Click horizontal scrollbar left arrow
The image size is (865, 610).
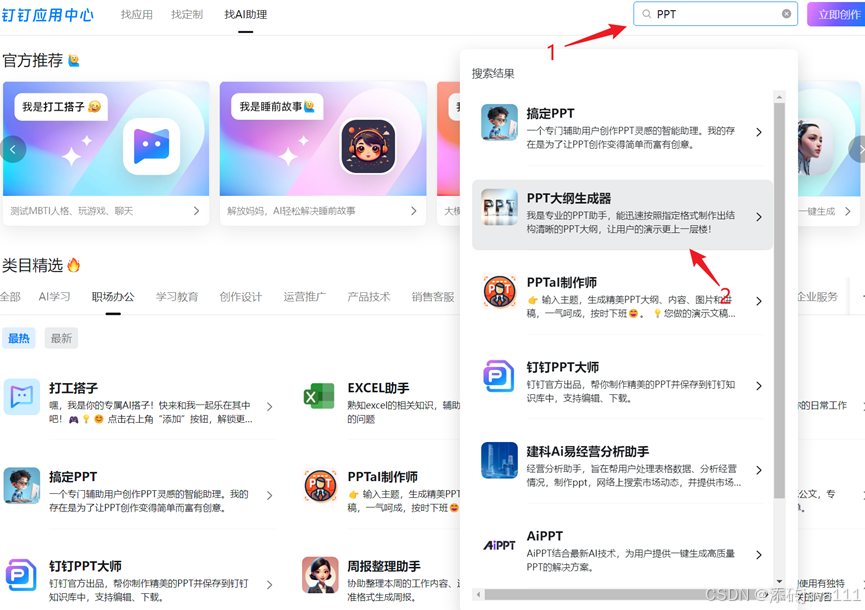coord(478,595)
